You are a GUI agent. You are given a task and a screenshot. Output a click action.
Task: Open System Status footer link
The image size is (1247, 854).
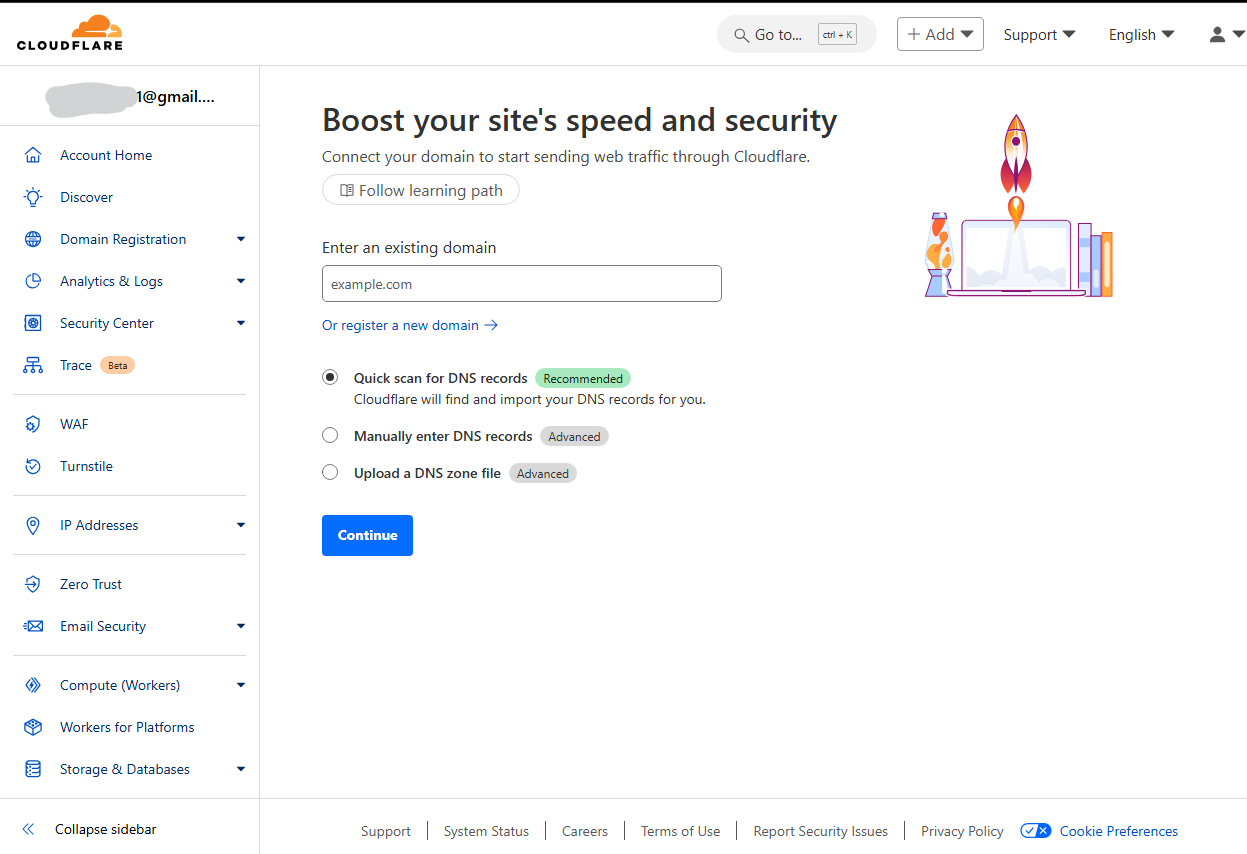[x=486, y=831]
